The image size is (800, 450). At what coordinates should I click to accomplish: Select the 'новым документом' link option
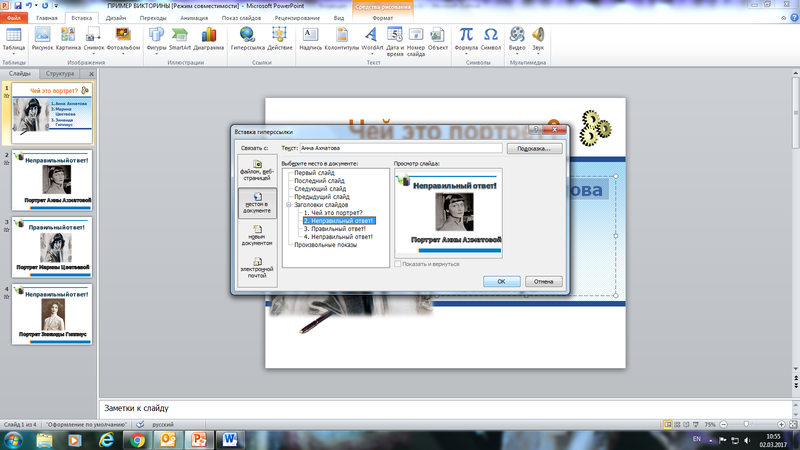(x=257, y=235)
